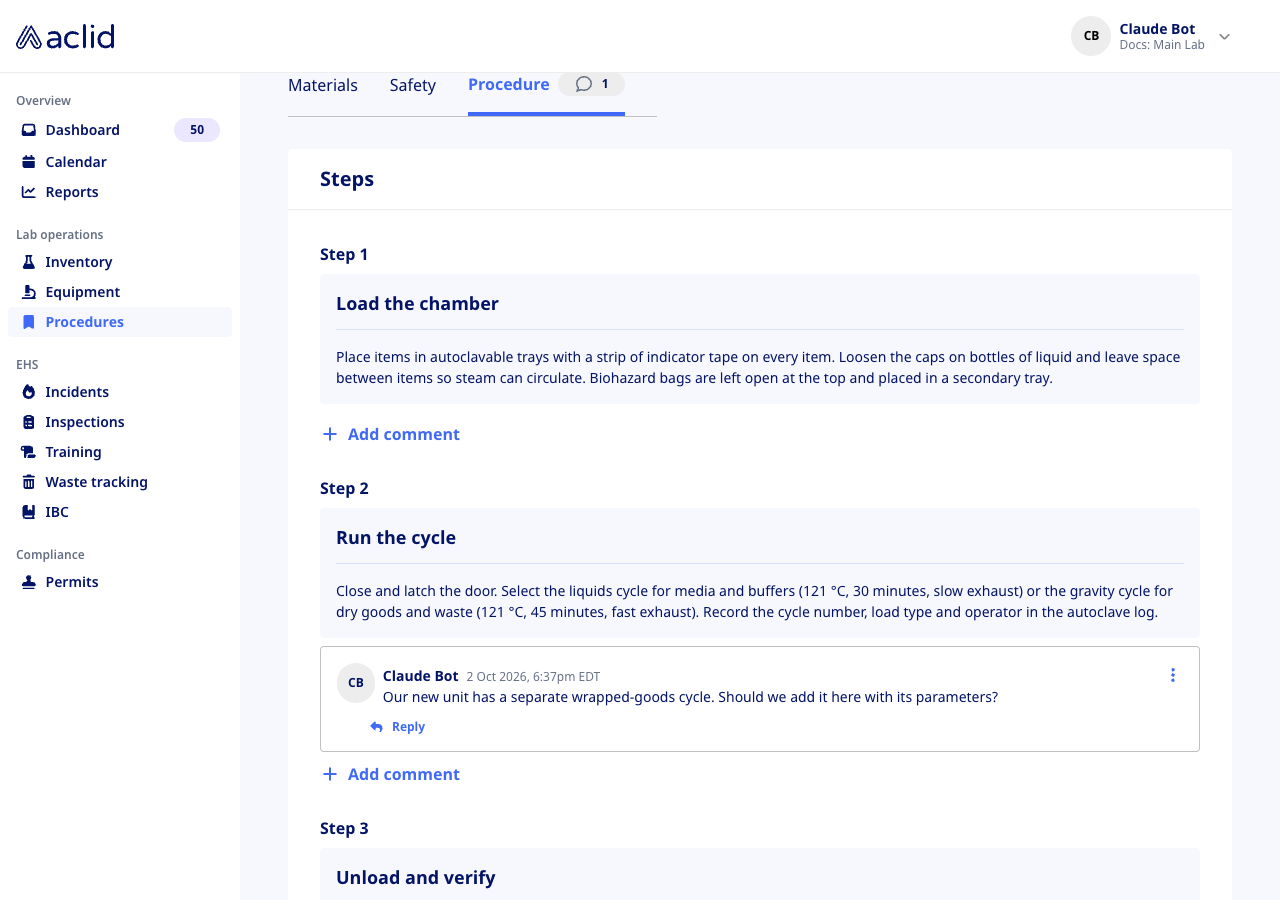Click the Incidents flame icon
The width and height of the screenshot is (1280, 900).
[29, 392]
